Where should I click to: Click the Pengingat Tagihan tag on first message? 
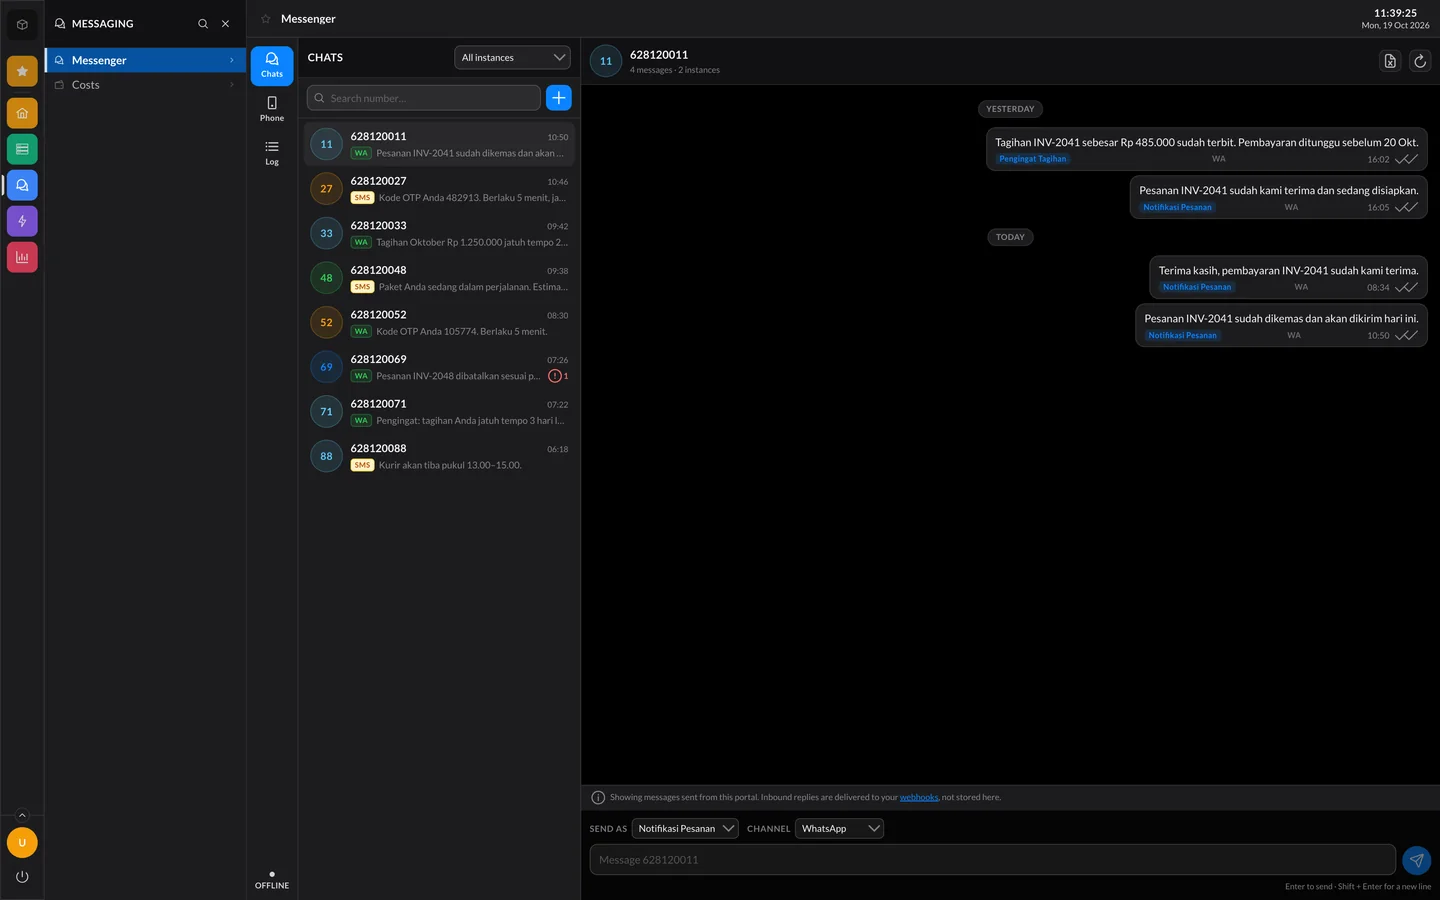pos(1032,159)
